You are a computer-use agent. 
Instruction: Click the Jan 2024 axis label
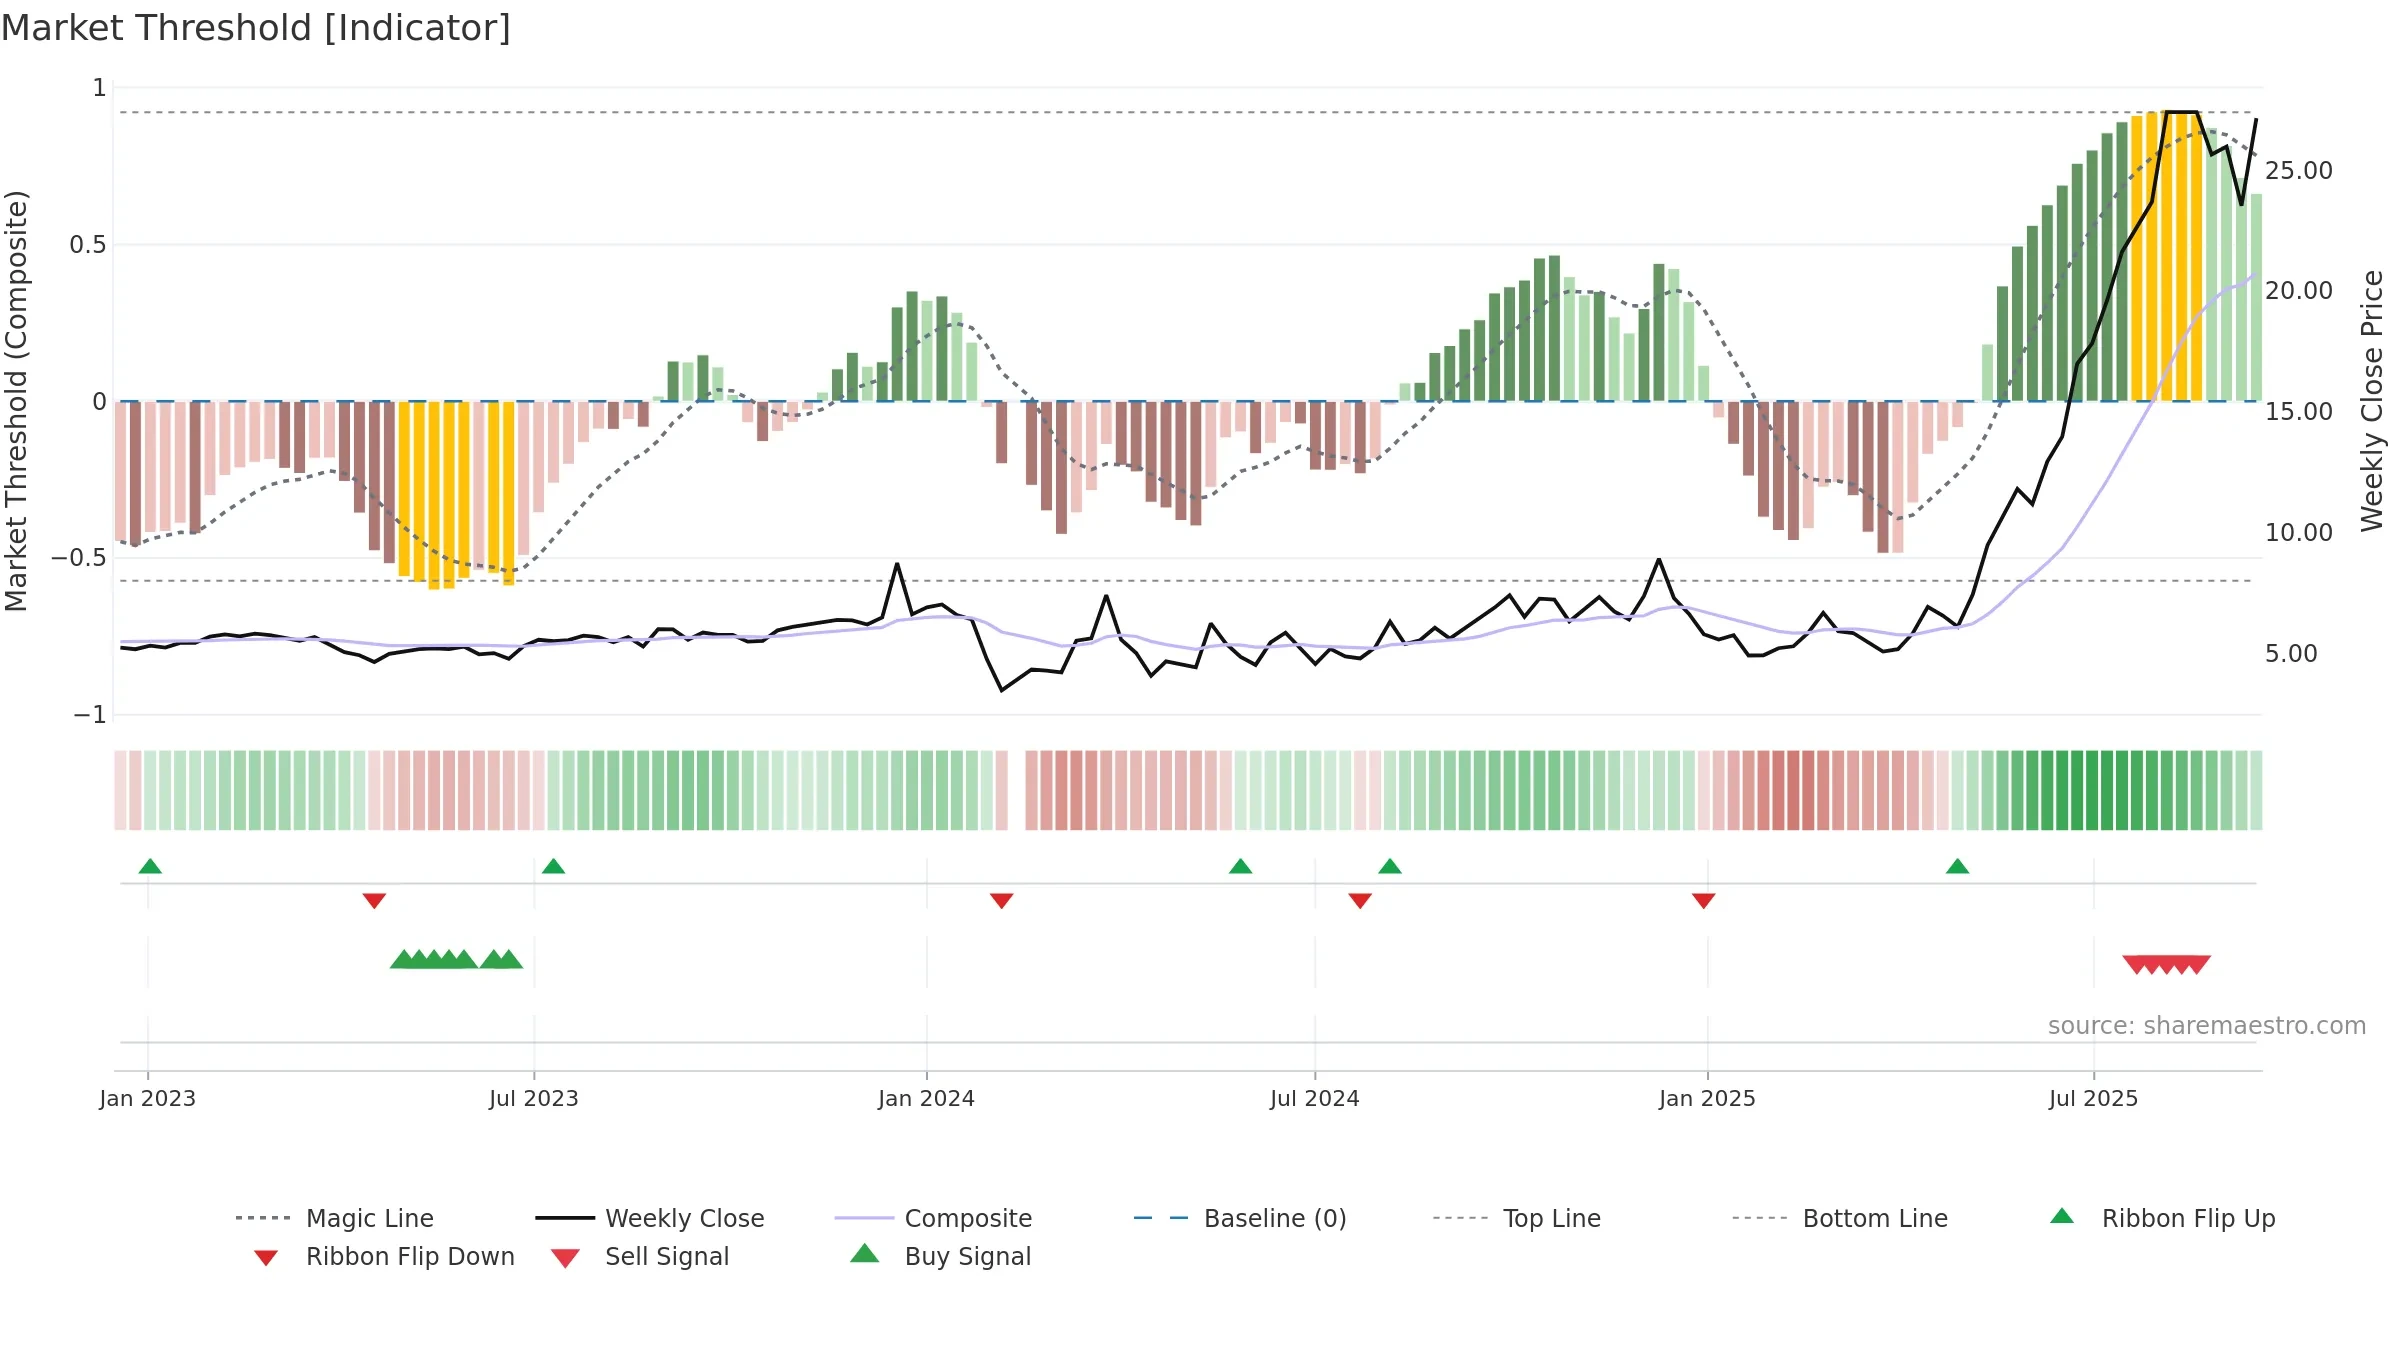click(927, 1098)
